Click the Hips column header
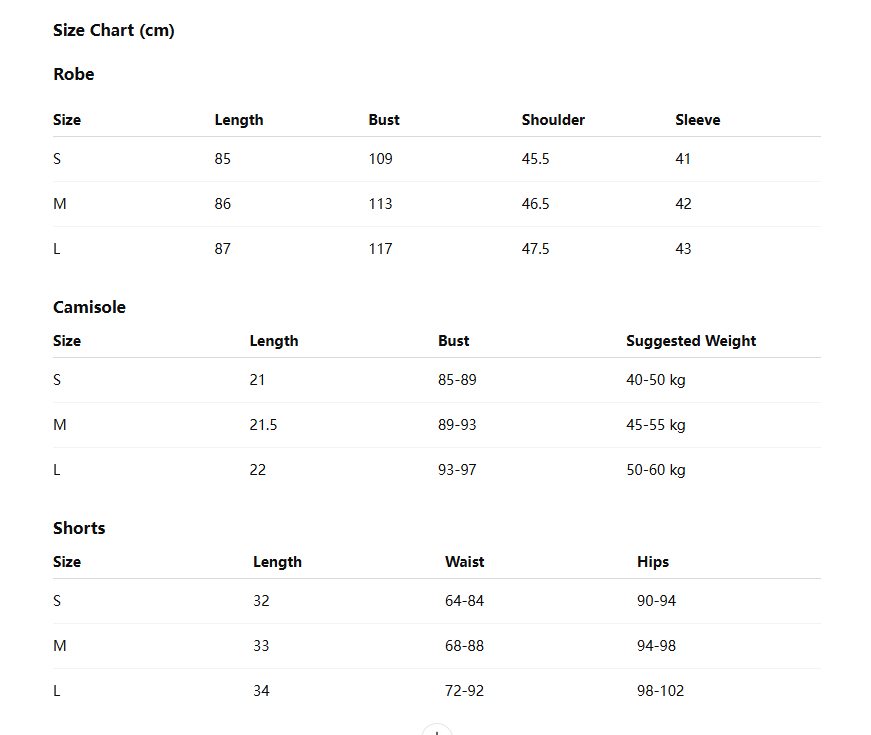Image resolution: width=871 pixels, height=735 pixels. 653,562
